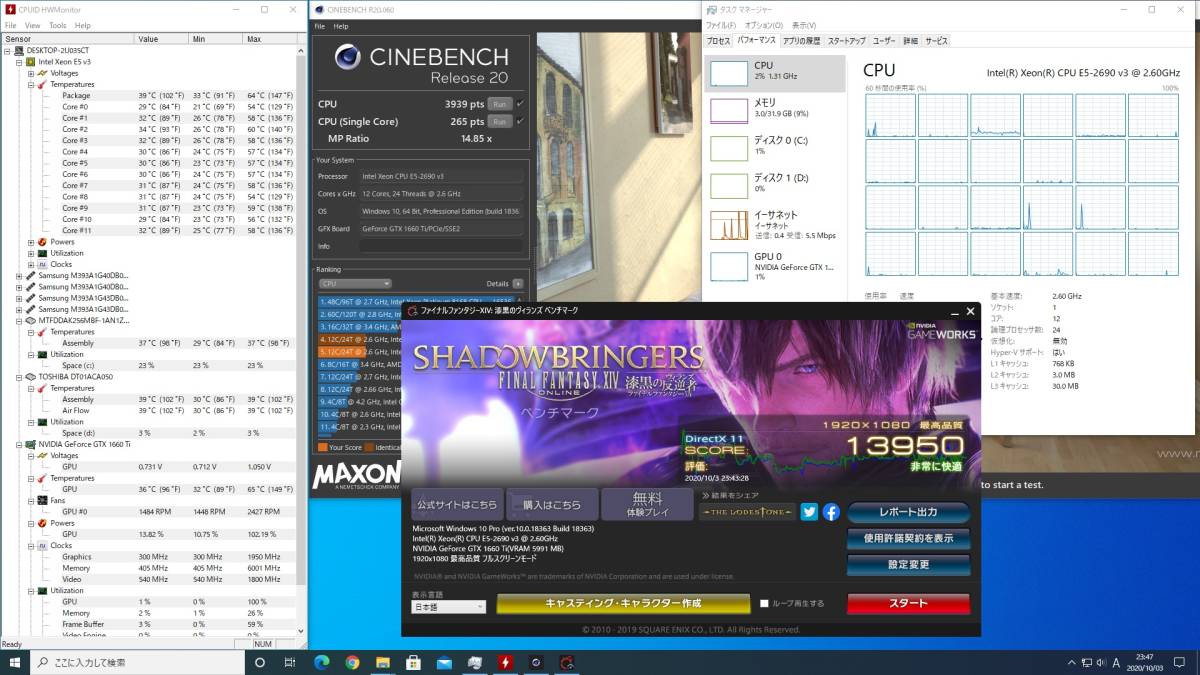Enable the ループ再生する checkbox
Screen dimensions: 1200x675
coord(764,604)
